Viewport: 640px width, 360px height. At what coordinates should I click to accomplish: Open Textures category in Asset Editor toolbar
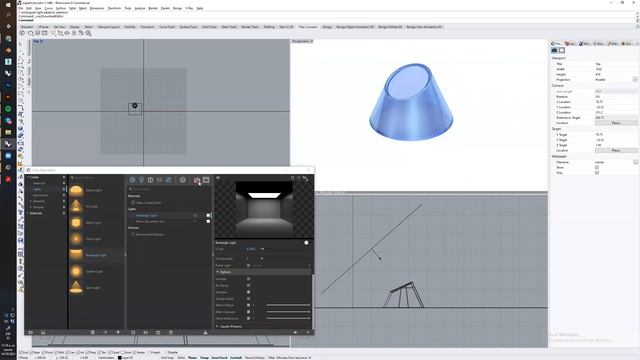tap(168, 180)
